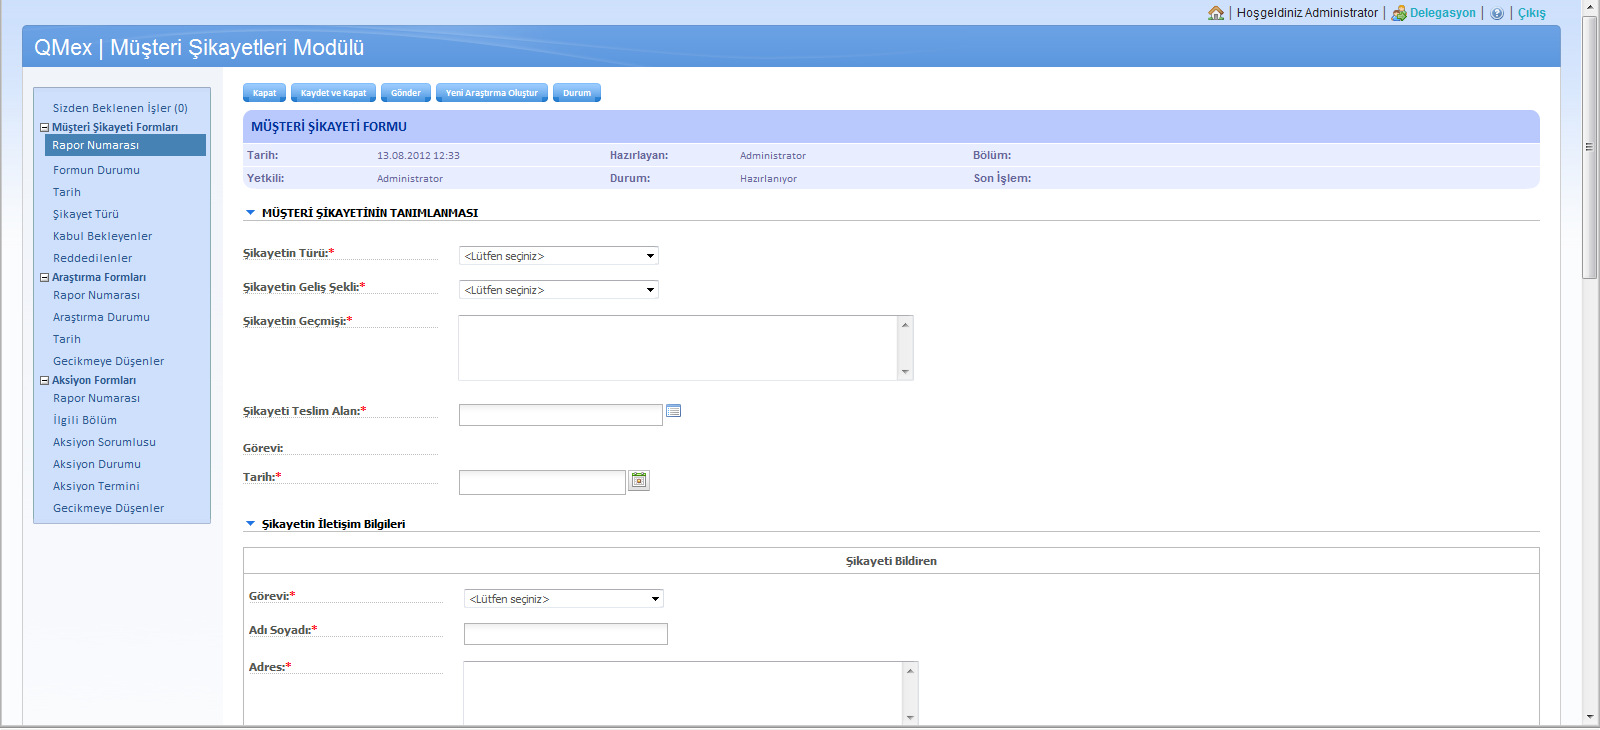1600x730 pixels.
Task: Select Rapor Numarası under Araştırma Formları
Action: [96, 295]
